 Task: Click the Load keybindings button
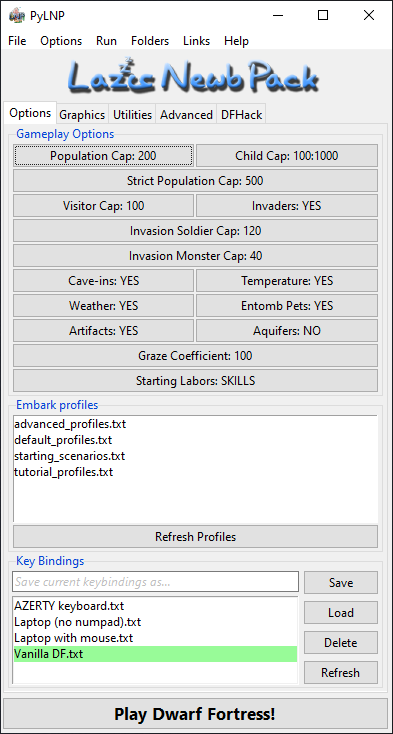[x=341, y=612]
